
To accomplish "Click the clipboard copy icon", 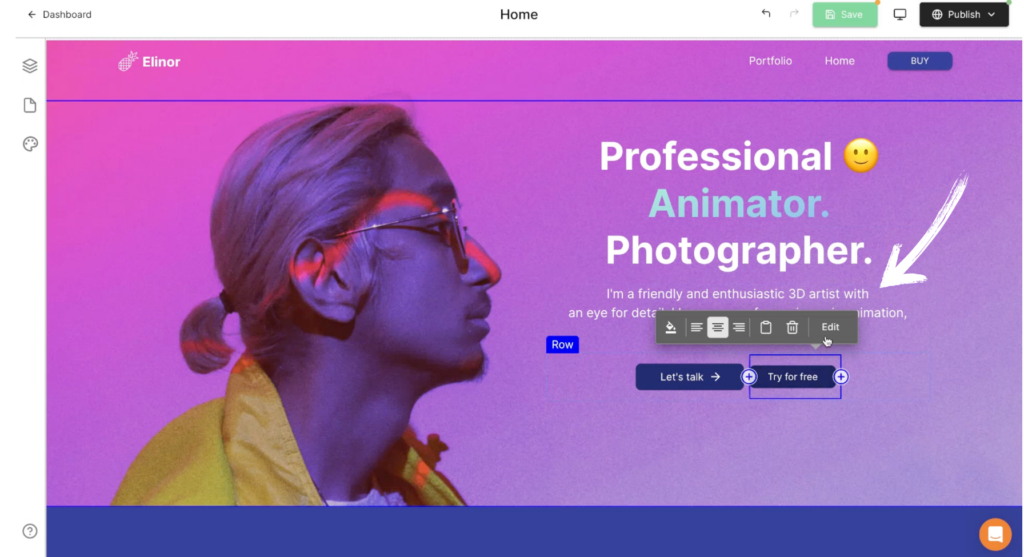I will [x=766, y=327].
